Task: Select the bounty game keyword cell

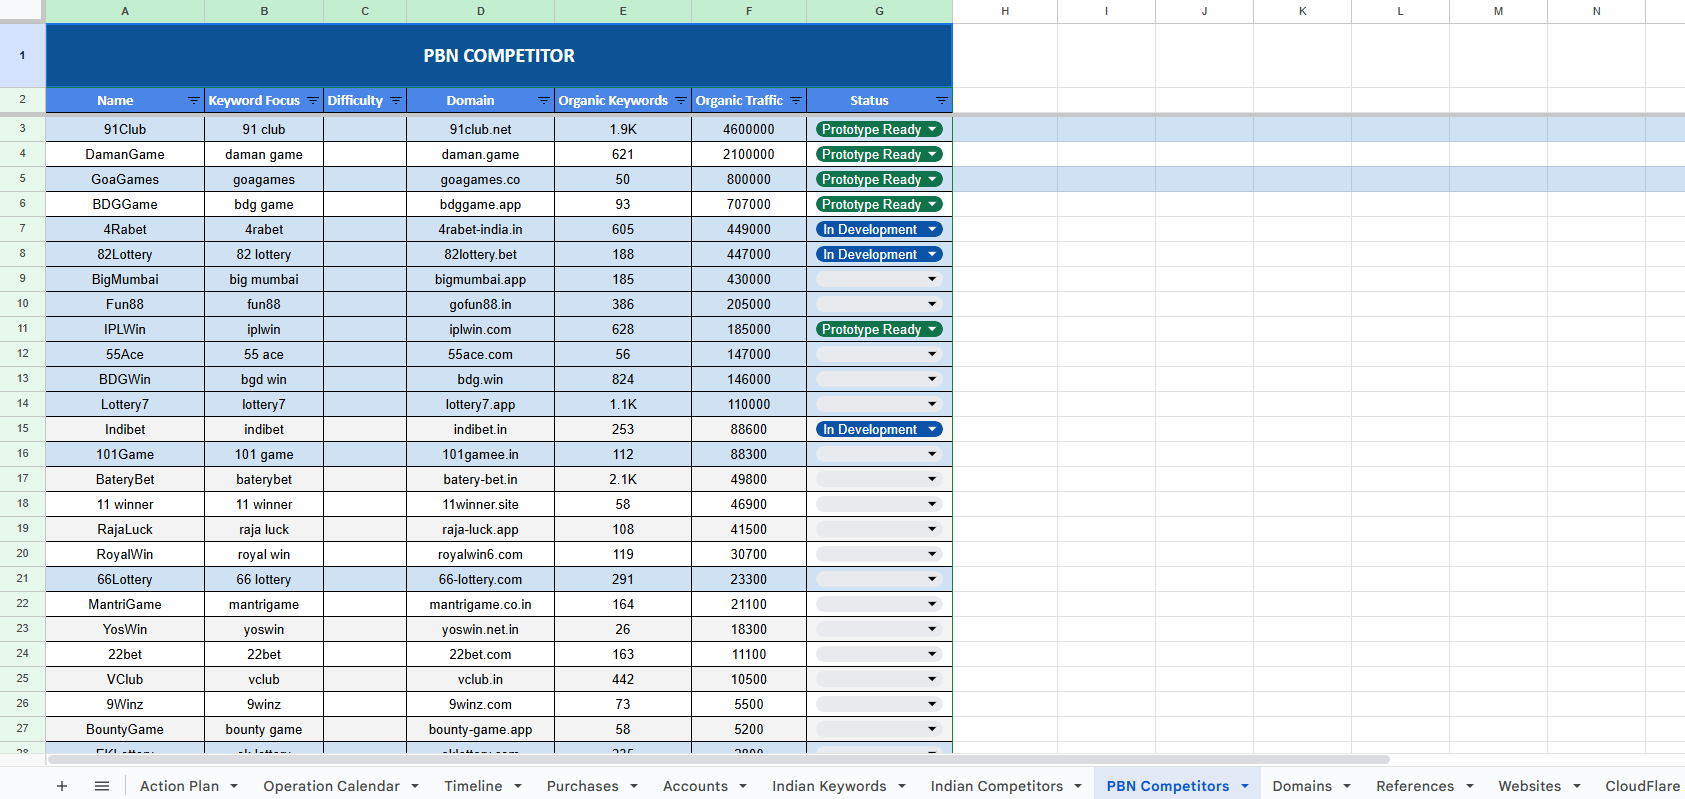Action: (264, 729)
